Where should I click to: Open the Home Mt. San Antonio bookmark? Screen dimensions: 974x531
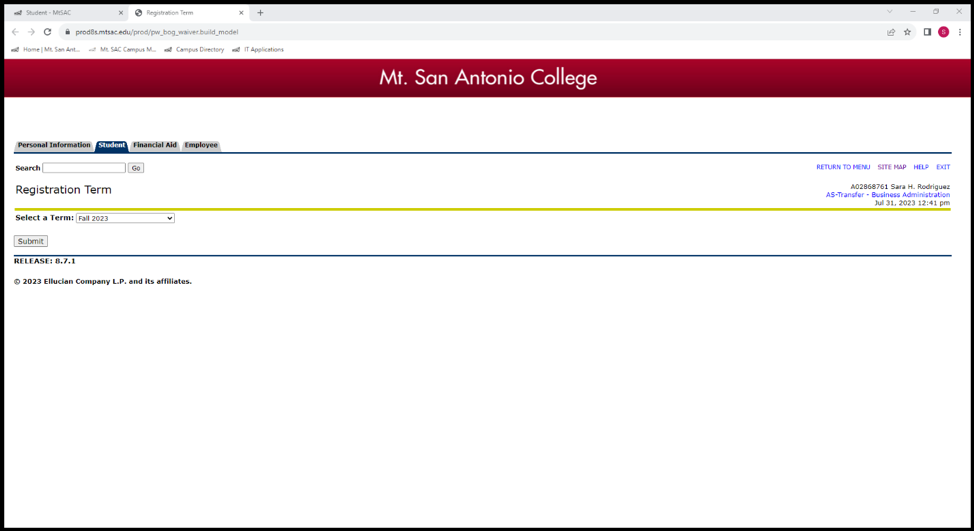pos(46,50)
